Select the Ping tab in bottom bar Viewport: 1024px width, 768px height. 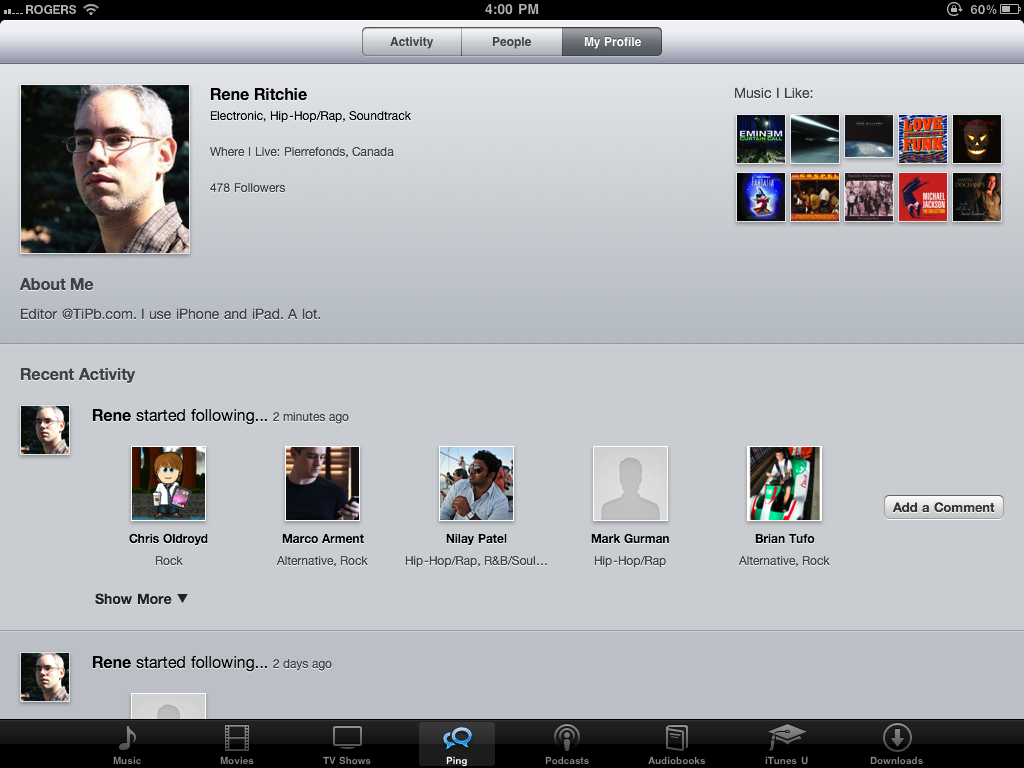pyautogui.click(x=456, y=744)
